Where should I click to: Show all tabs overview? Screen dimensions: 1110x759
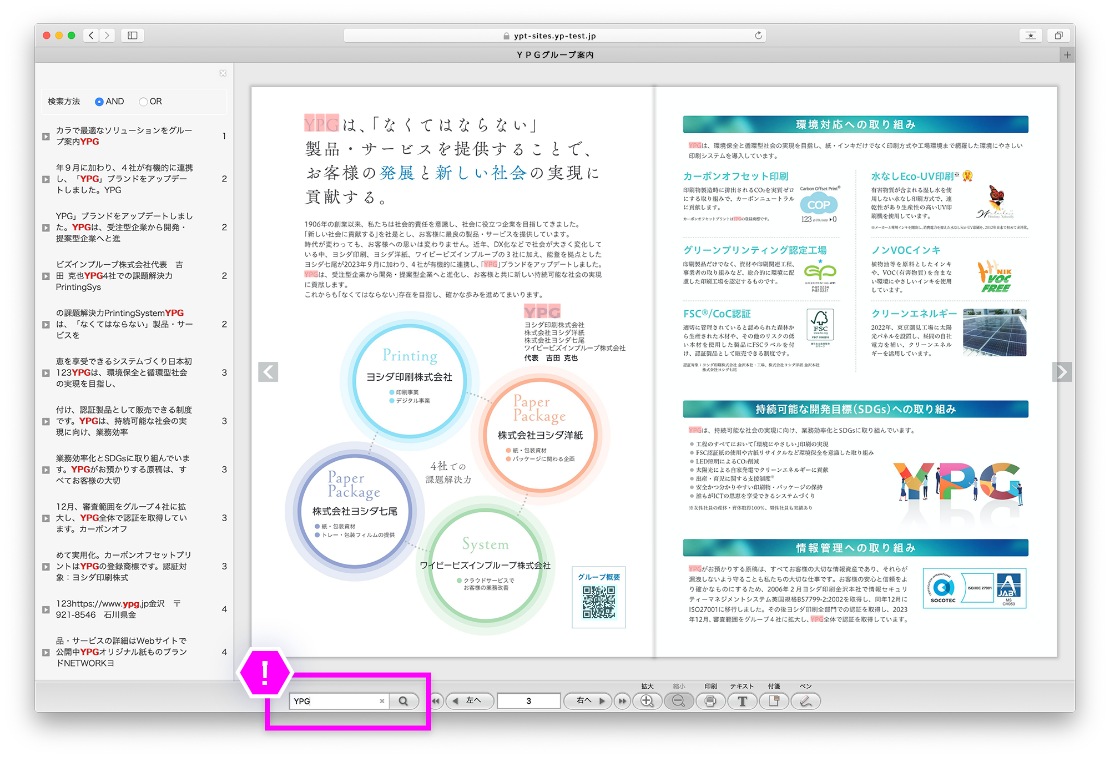[1058, 35]
